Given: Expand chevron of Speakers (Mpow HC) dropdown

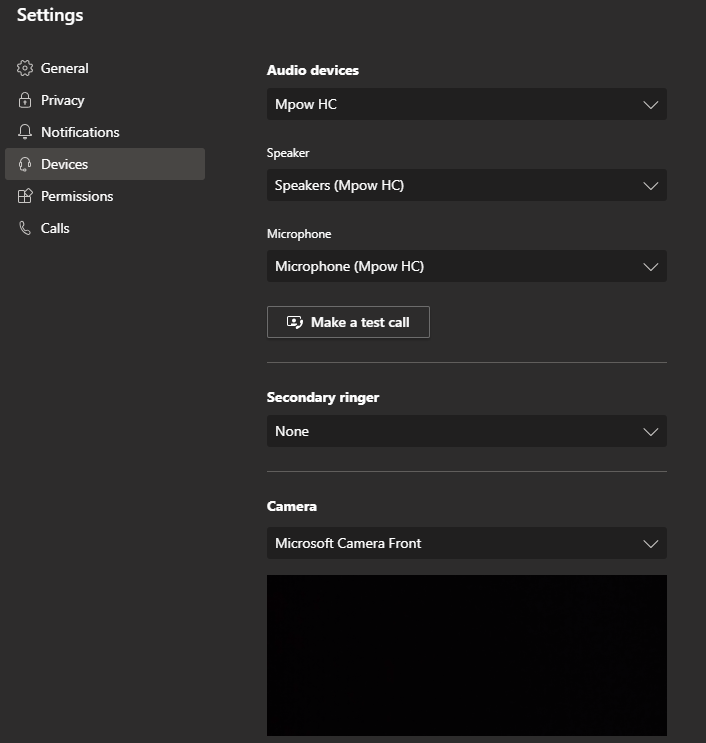Looking at the screenshot, I should (651, 186).
